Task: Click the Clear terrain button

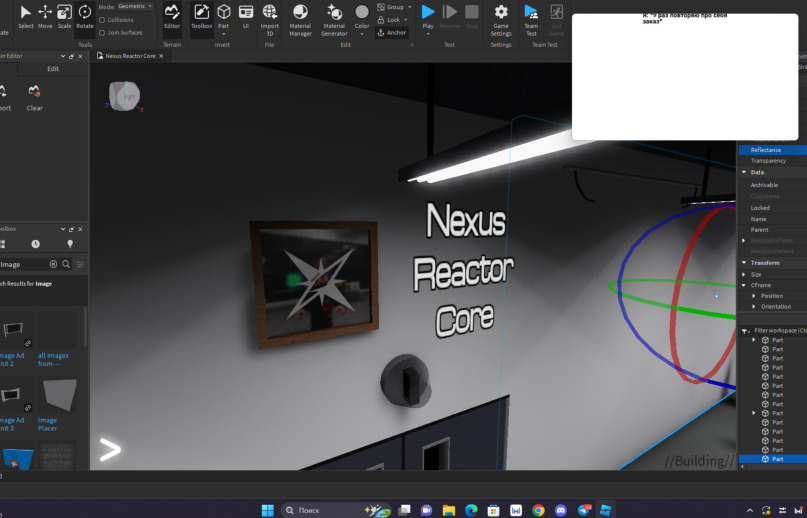Action: [34, 98]
